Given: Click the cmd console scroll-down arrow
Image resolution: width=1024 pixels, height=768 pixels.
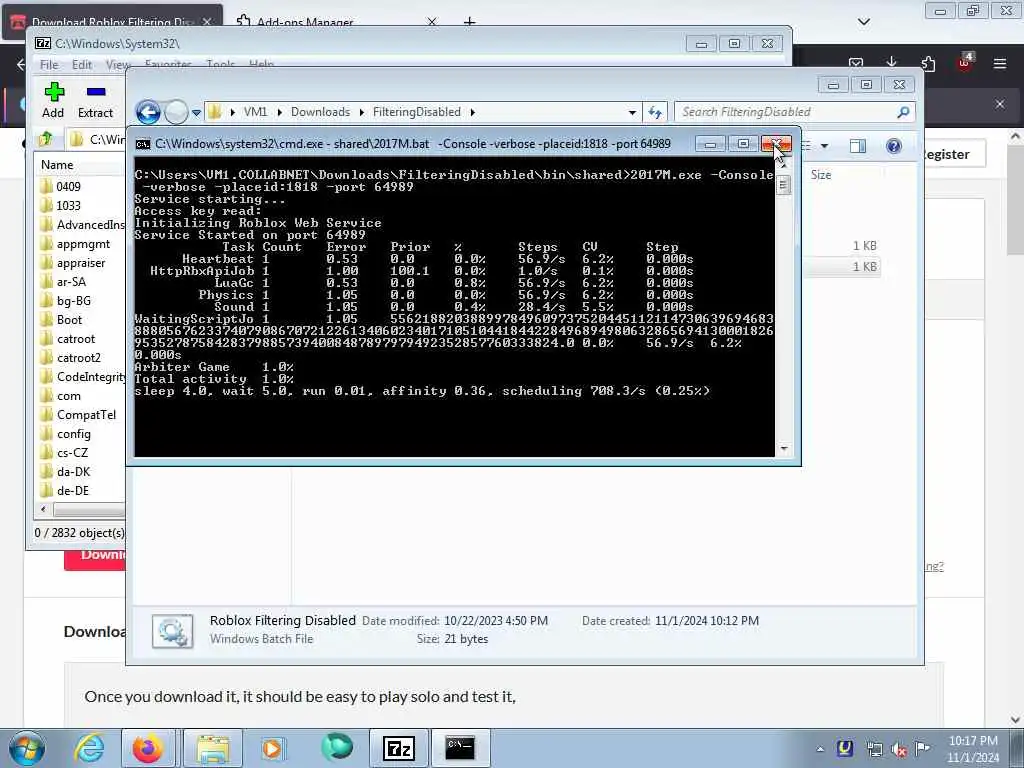Looking at the screenshot, I should click(783, 449).
